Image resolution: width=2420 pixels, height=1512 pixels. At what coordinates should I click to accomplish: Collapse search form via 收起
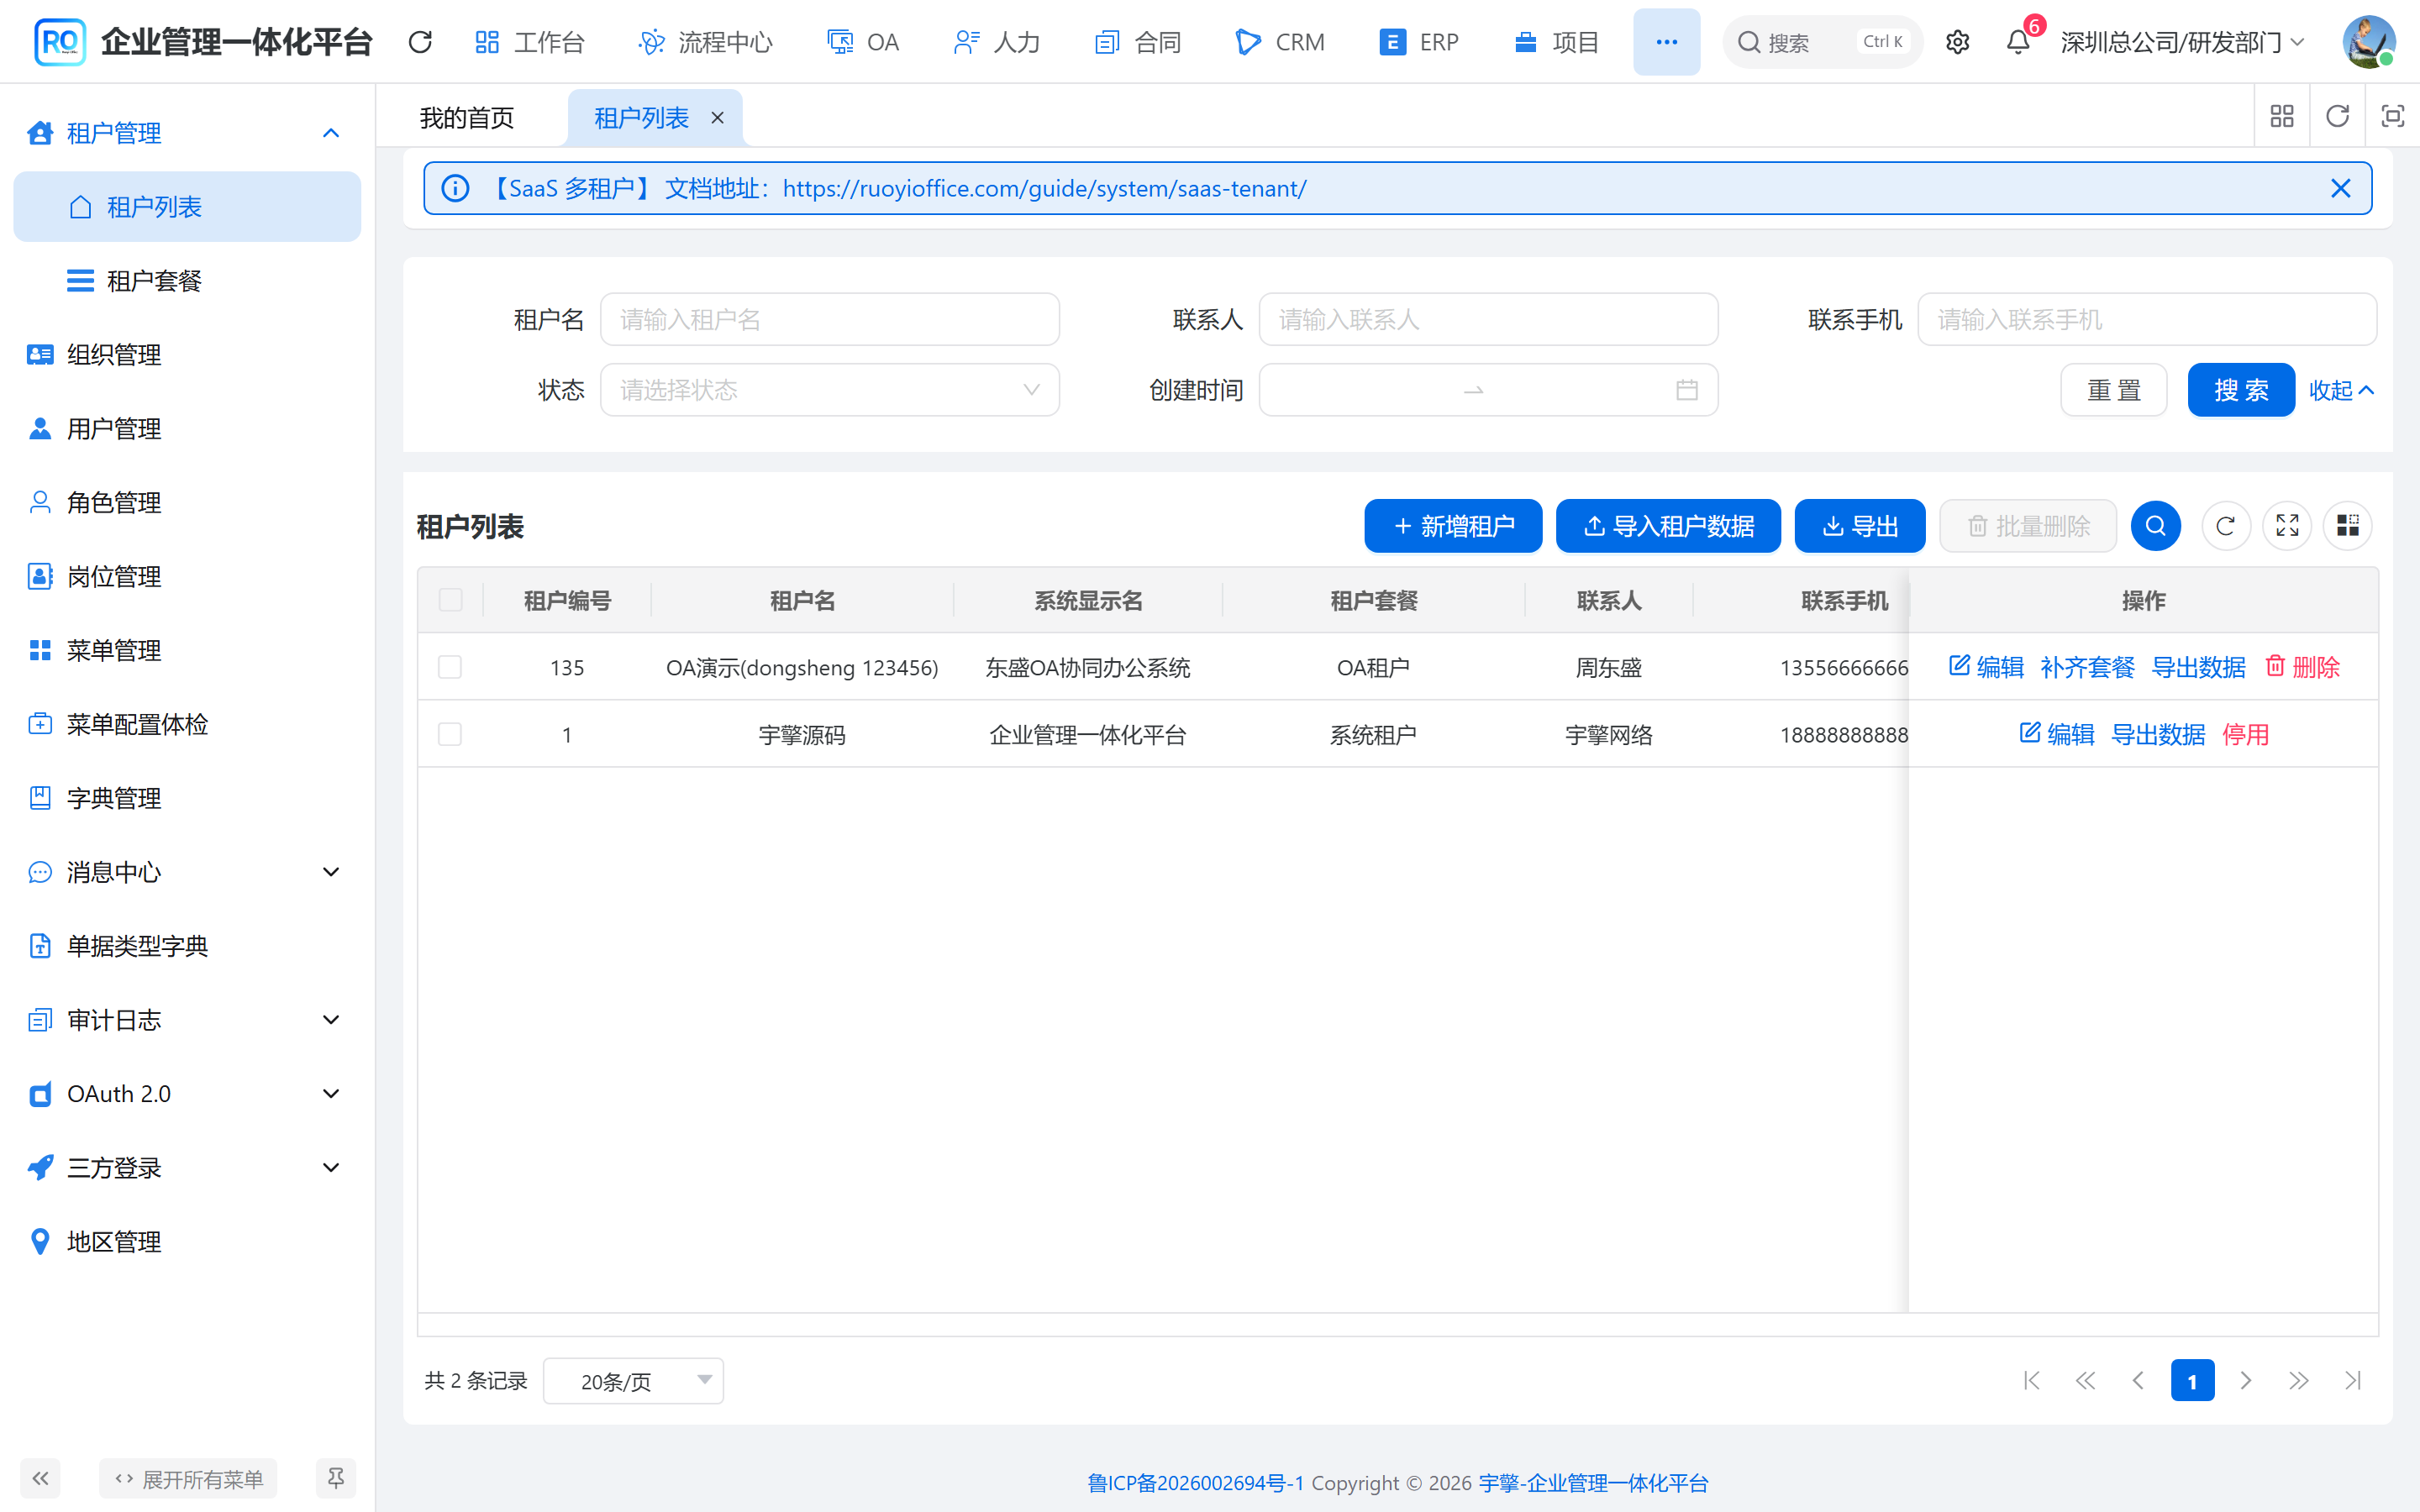tap(2341, 390)
